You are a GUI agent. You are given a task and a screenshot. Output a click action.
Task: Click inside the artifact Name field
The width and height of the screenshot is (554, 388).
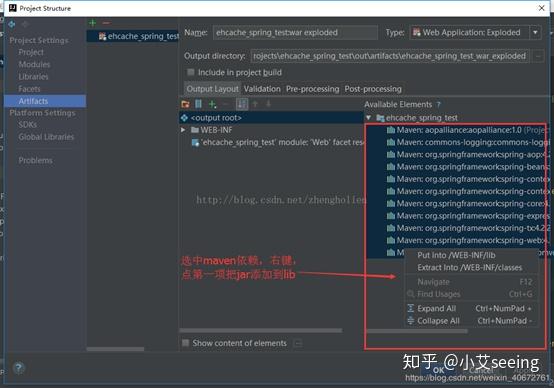pos(295,33)
